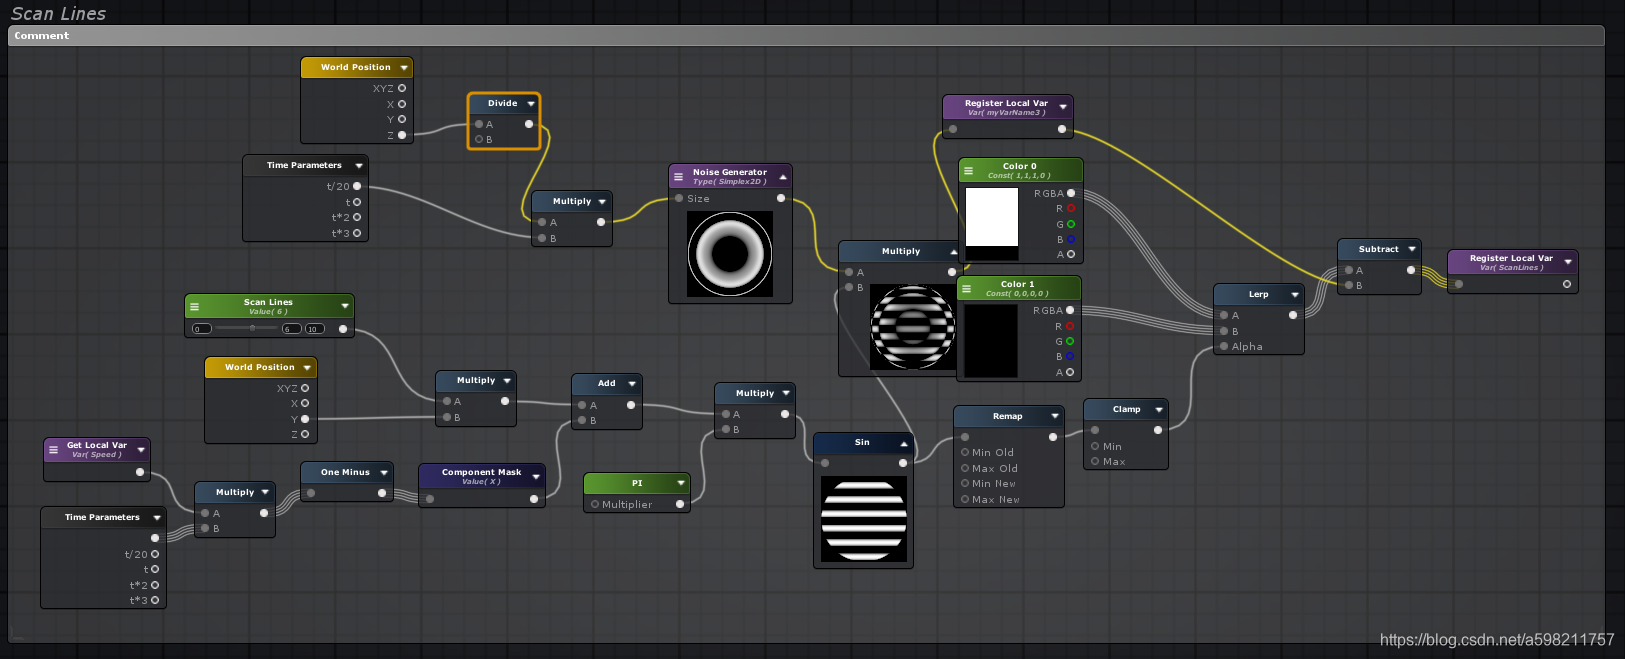
Task: Select the Color 0 RGBA output port
Action: pyautogui.click(x=1071, y=193)
